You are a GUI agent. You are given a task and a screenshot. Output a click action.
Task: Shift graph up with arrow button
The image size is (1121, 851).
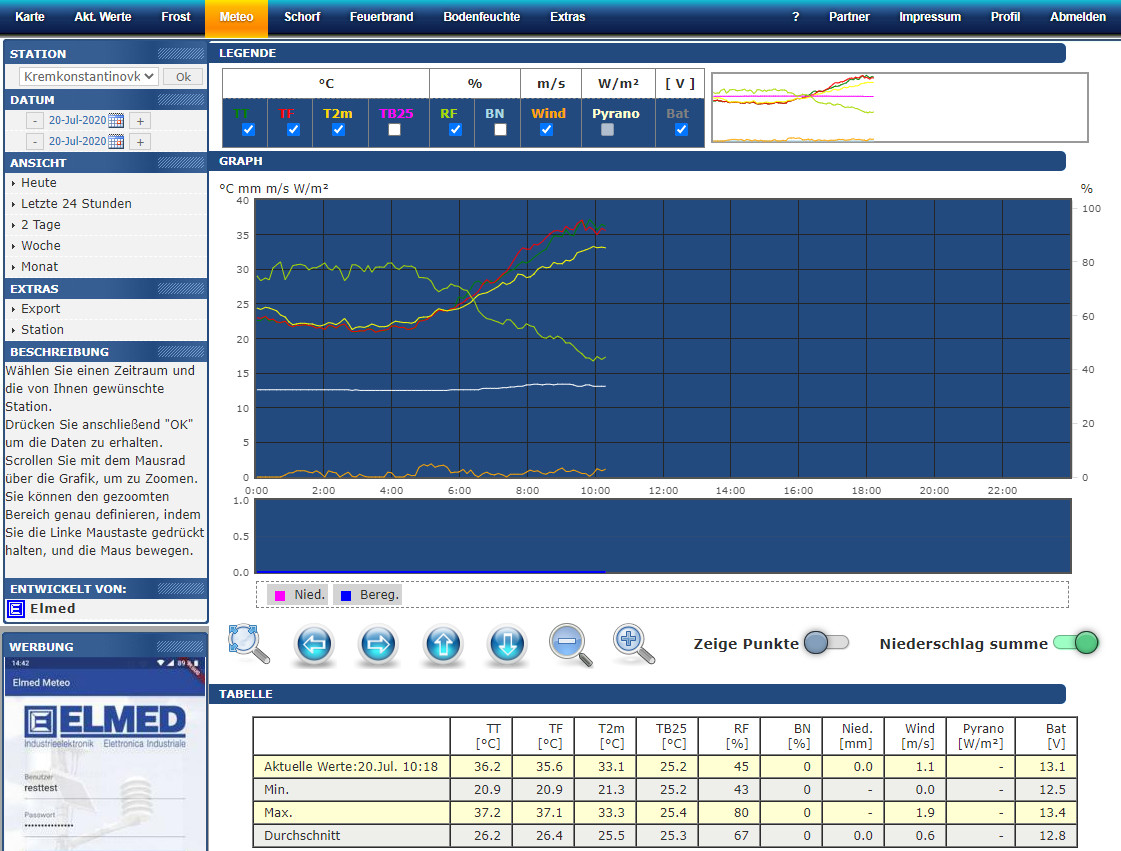[x=443, y=644]
